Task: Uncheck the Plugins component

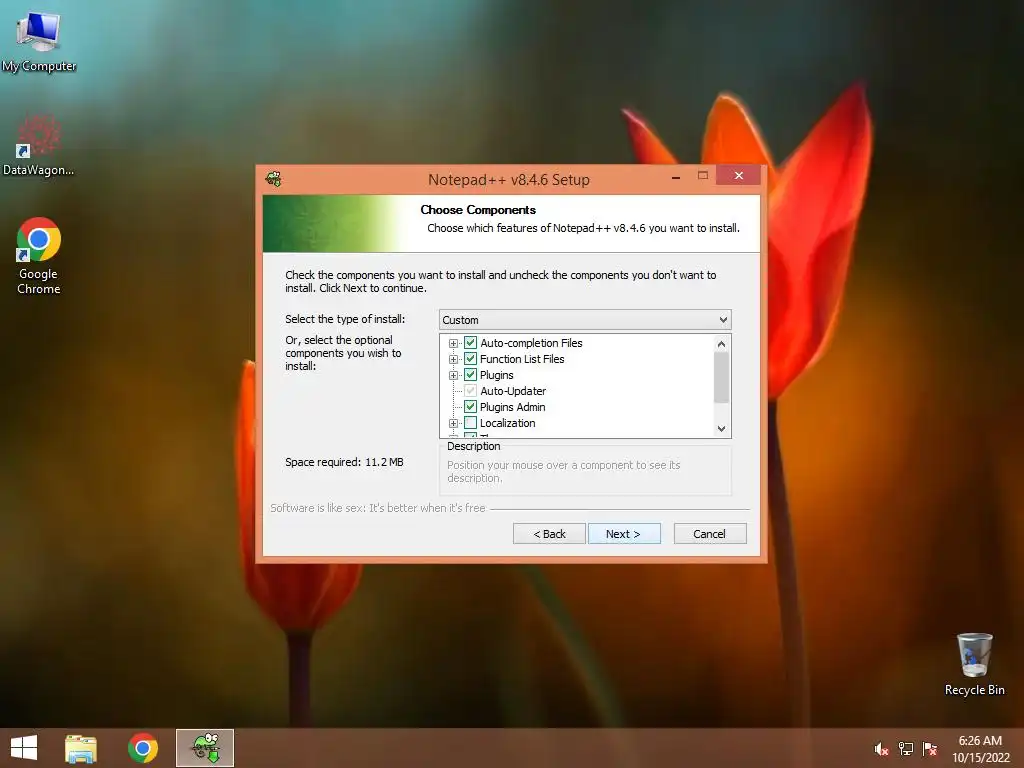Action: coord(470,375)
